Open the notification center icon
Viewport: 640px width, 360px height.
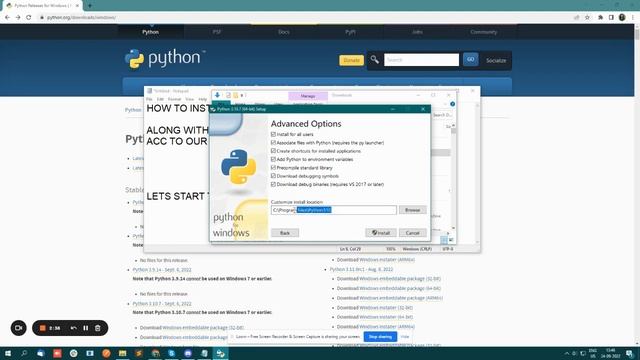629,353
